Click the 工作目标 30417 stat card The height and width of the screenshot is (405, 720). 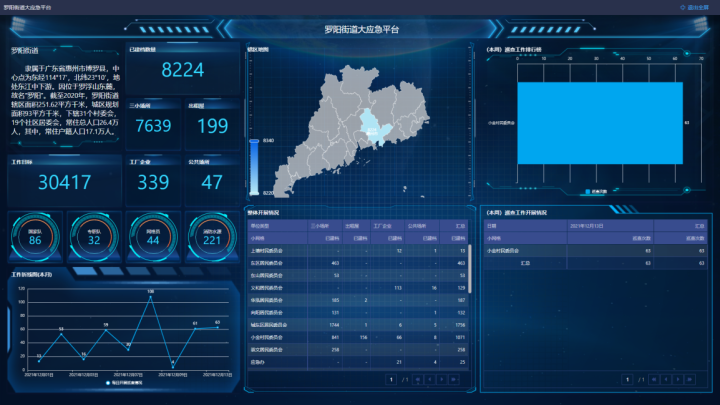point(64,180)
